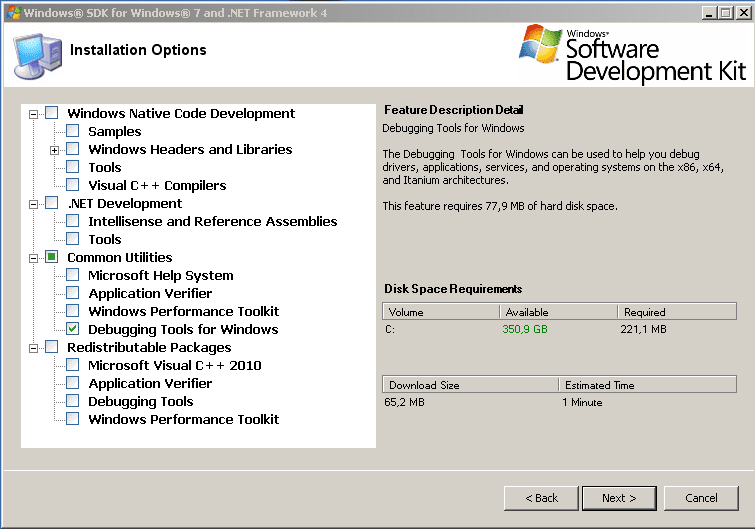
Task: Check the Microsoft Visual C++ 2010 box
Action: tap(73, 366)
